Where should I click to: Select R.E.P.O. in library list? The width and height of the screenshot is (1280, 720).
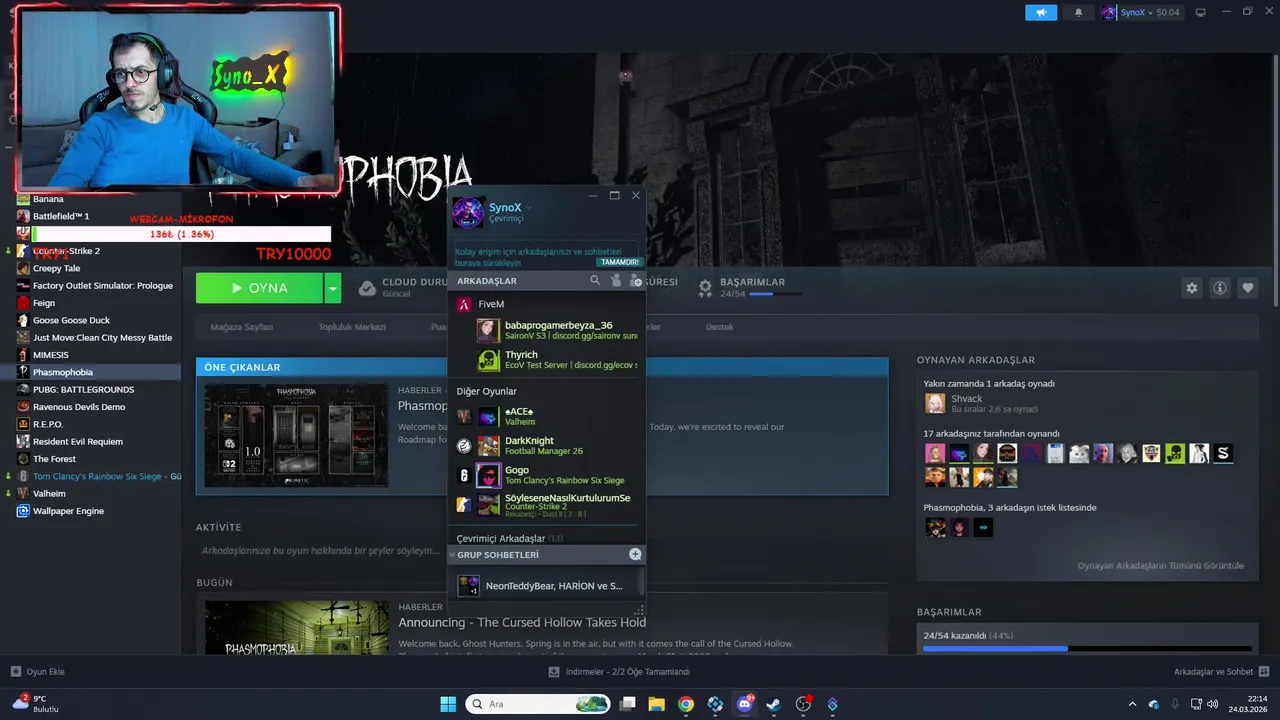coord(48,424)
